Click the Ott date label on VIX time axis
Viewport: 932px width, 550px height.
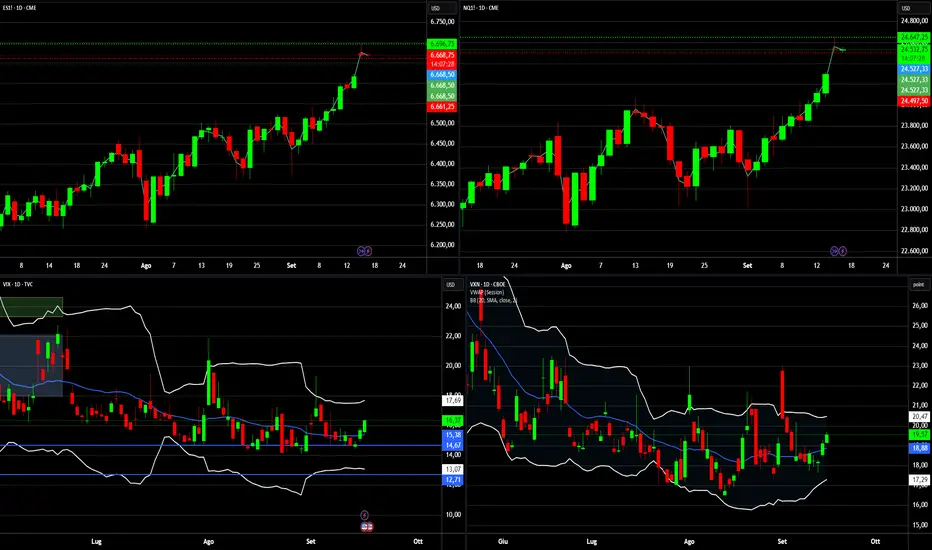418,542
